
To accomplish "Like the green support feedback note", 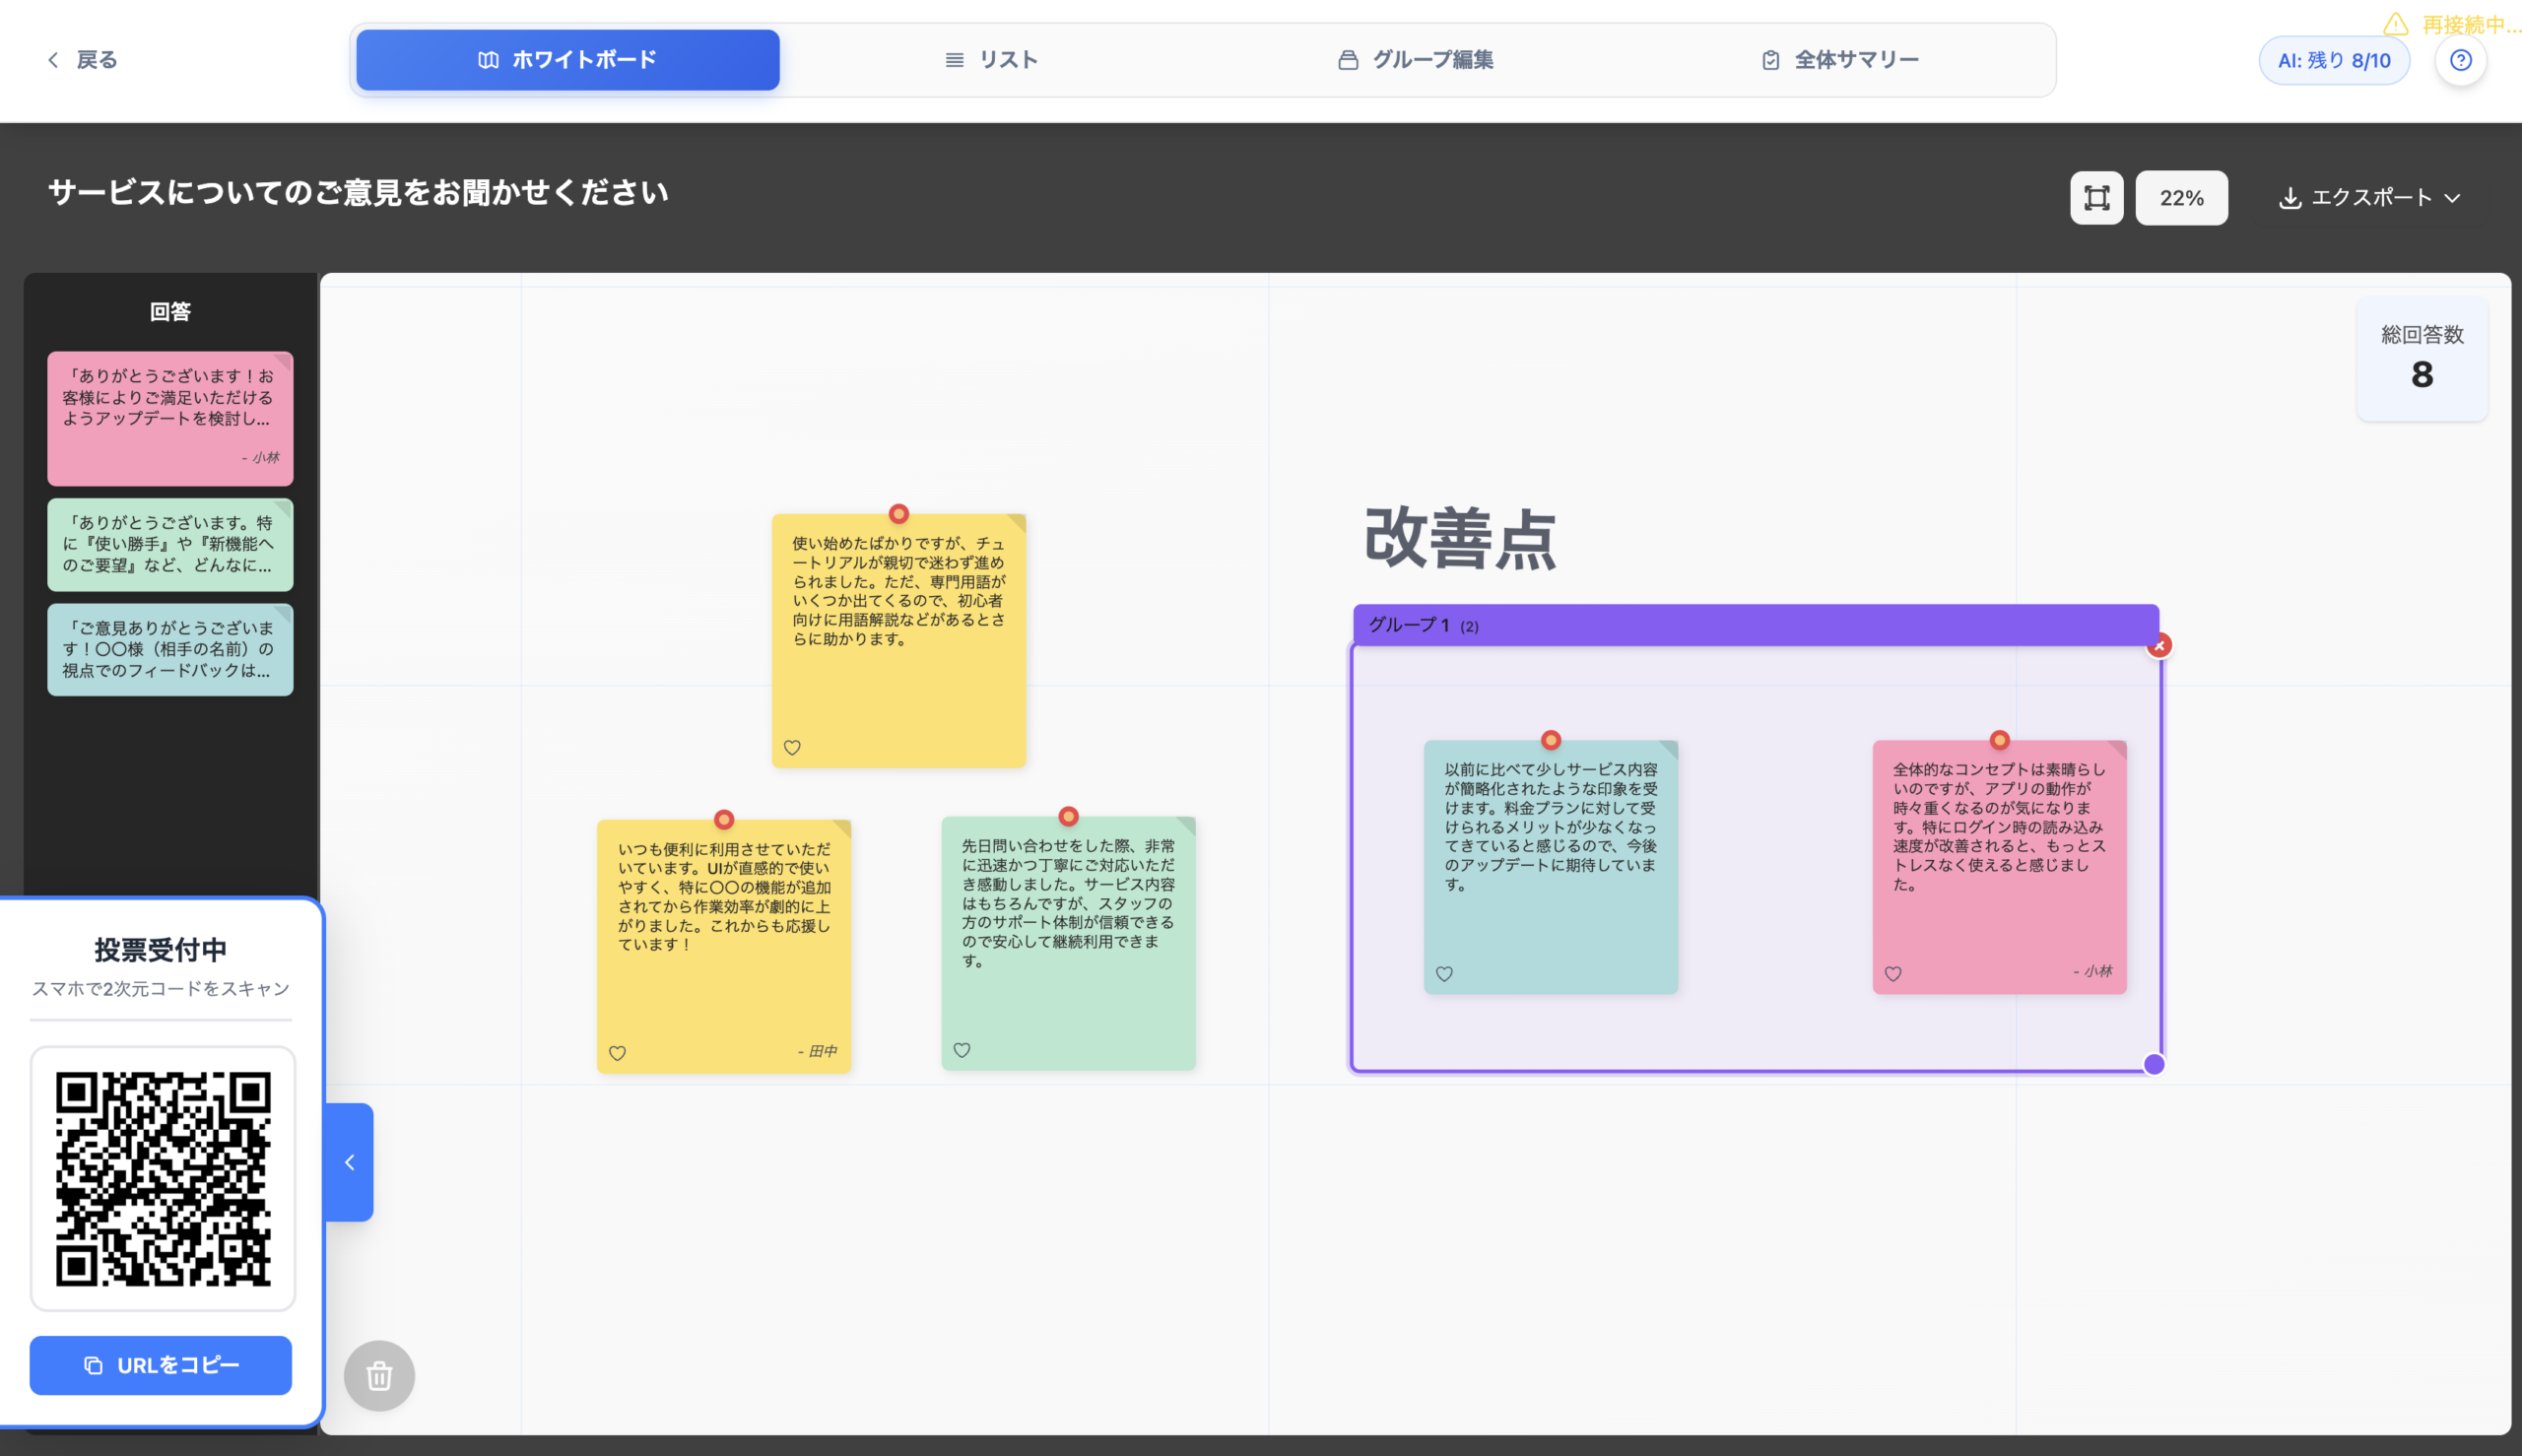I will [x=963, y=1050].
